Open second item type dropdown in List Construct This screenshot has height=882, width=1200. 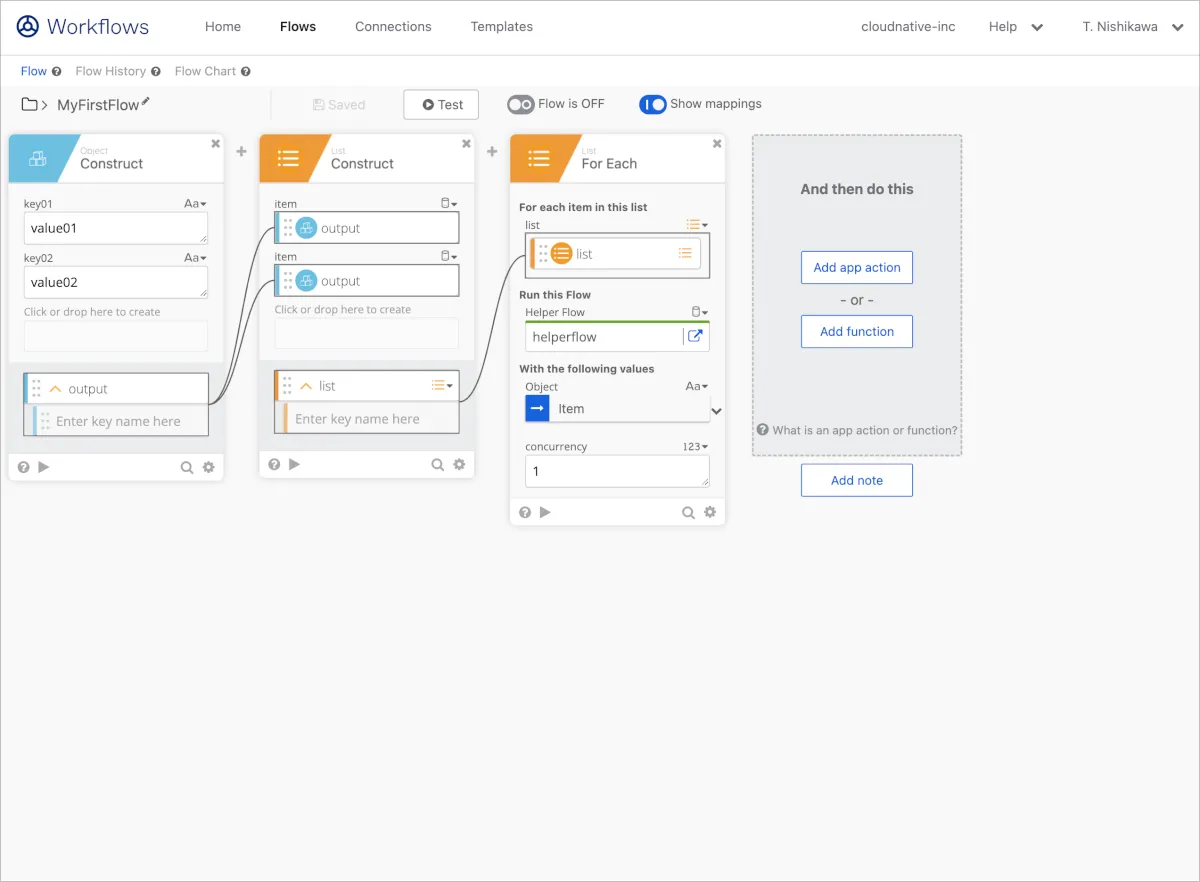click(x=449, y=256)
